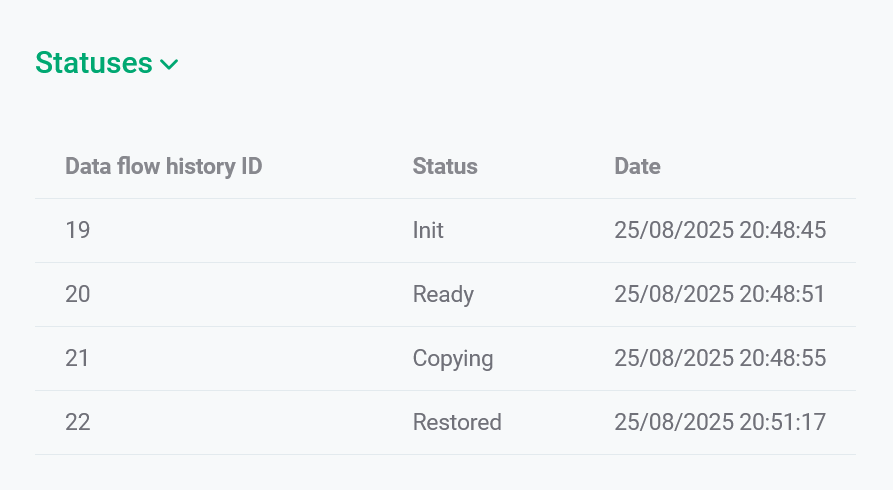Click the Init status cell
Viewport: 893px width, 490px height.
click(428, 230)
